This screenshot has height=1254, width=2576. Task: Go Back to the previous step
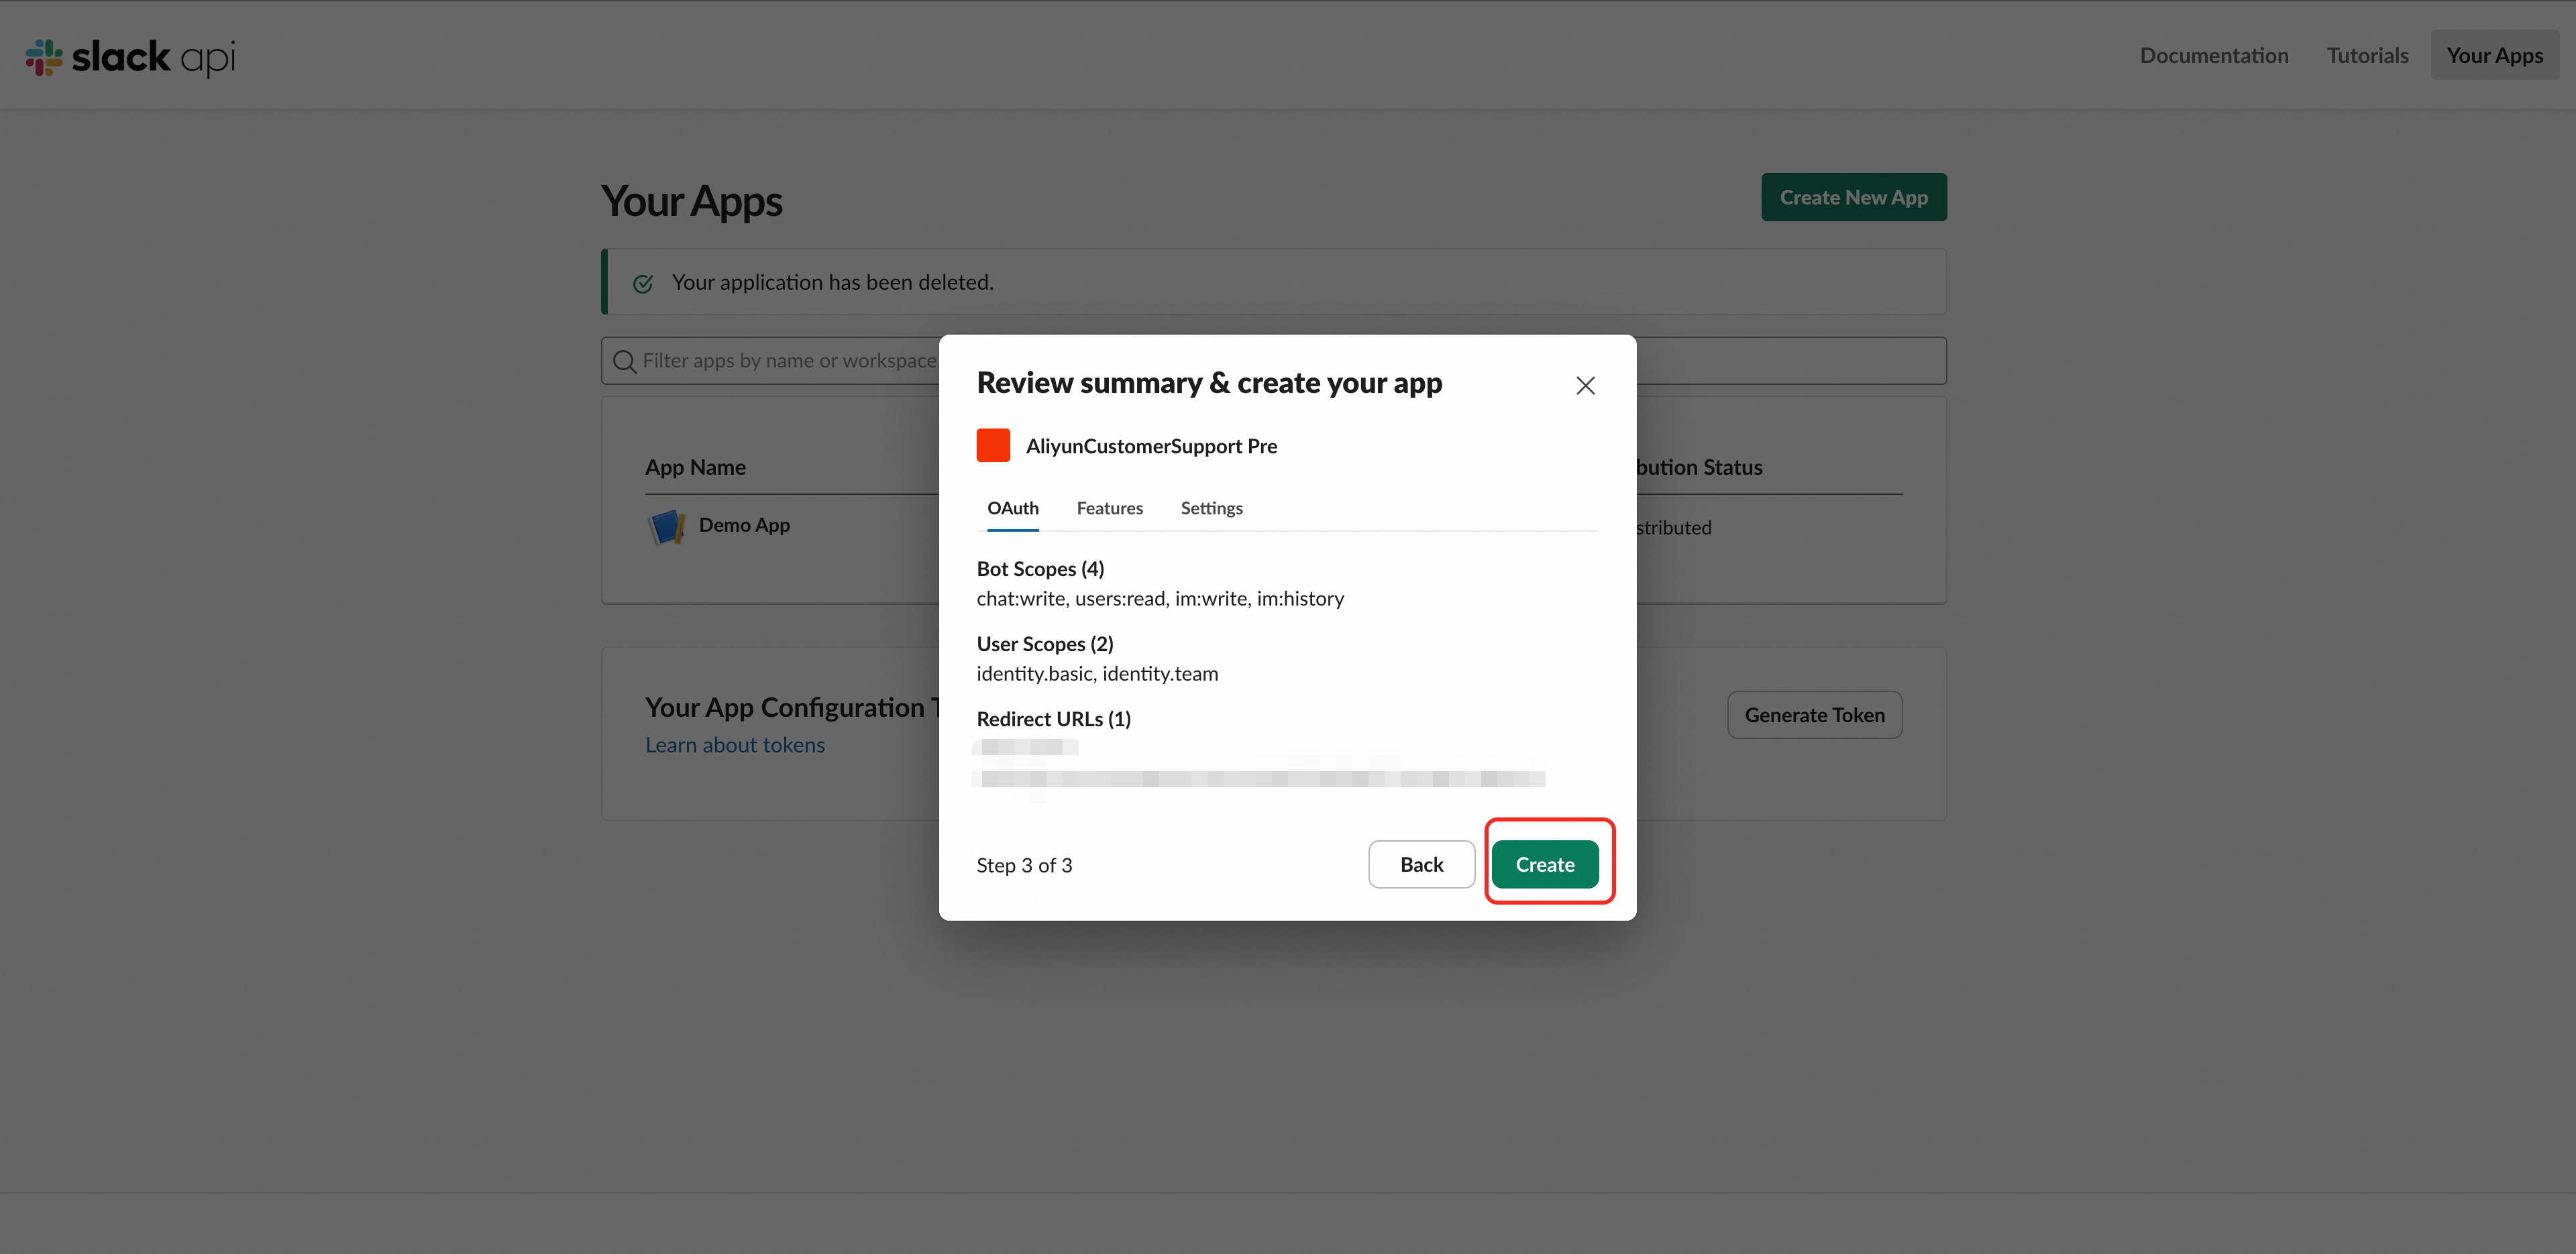[x=1421, y=865]
